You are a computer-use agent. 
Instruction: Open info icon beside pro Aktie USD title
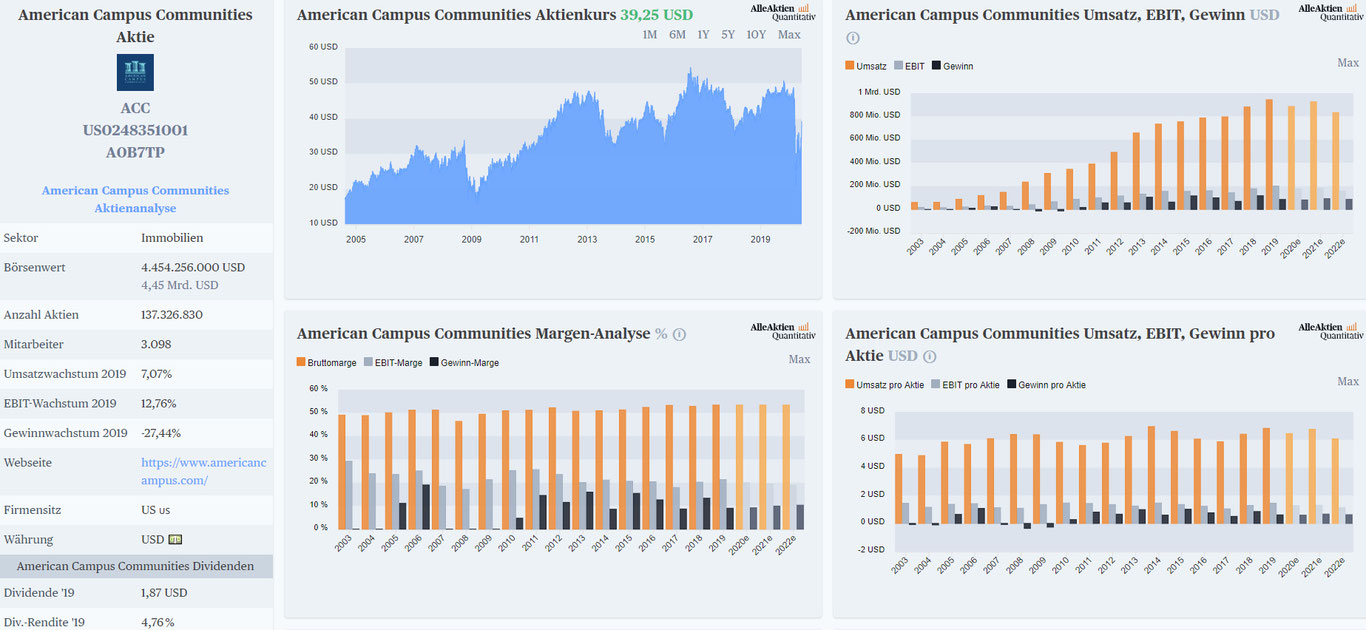(x=929, y=356)
